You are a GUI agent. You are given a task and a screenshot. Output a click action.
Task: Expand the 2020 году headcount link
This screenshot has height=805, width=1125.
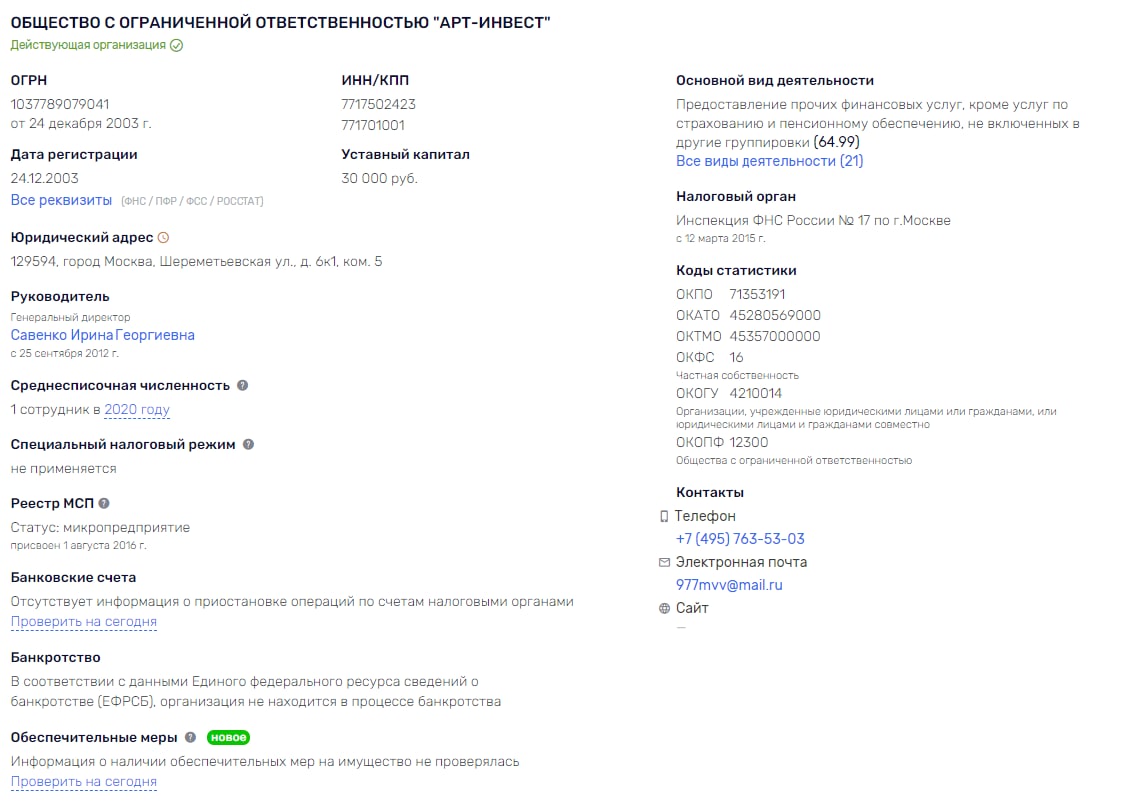[x=137, y=409]
